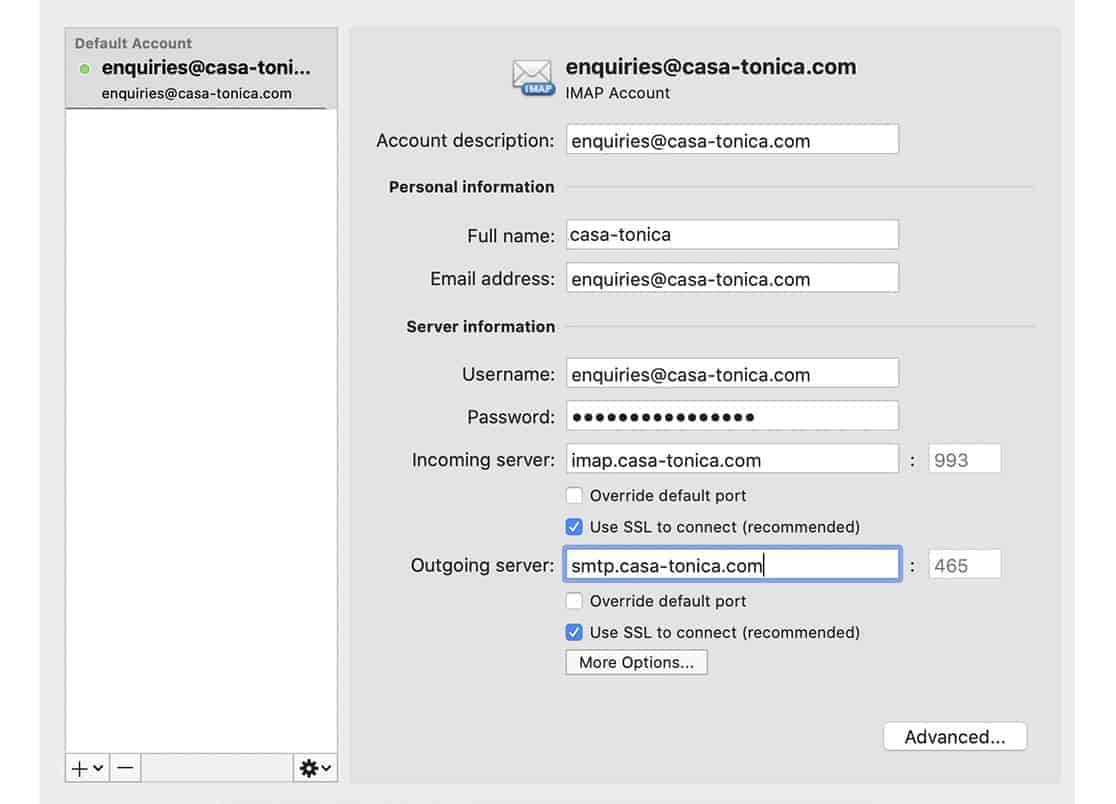Click the minus remove account button
Viewport: 1116px width, 804px height.
tap(125, 768)
